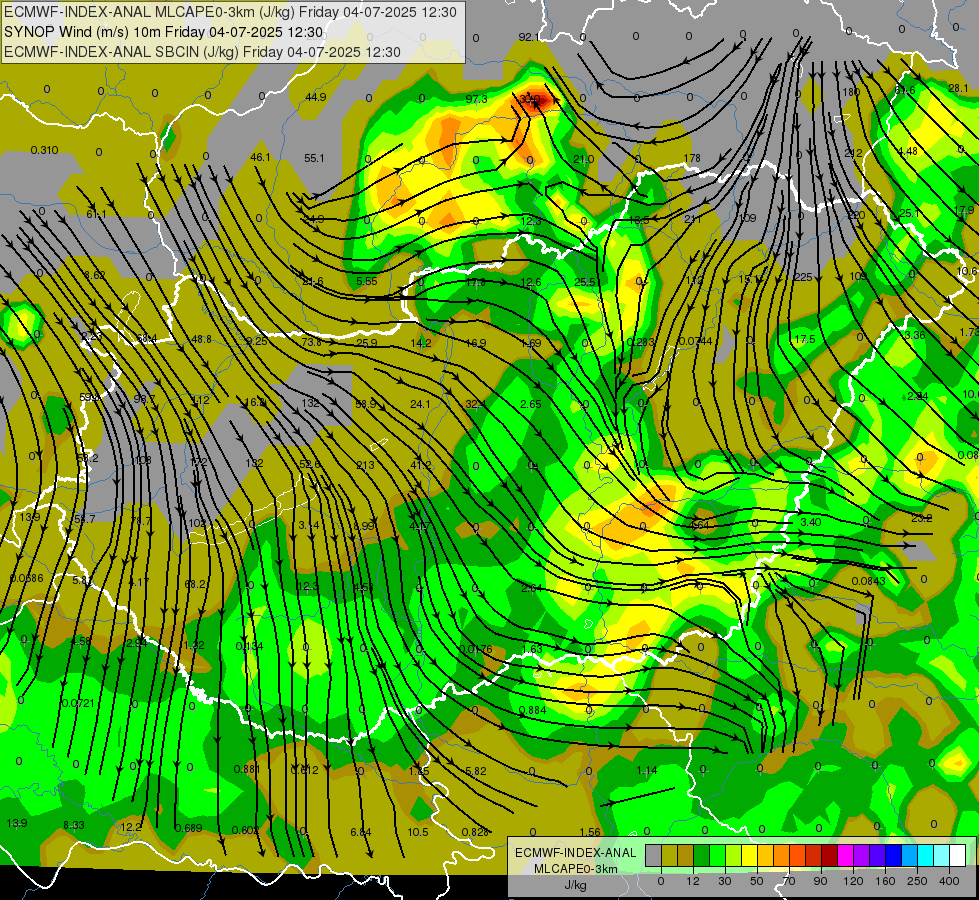Viewport: 979px width, 900px height.
Task: Click the 10.5 value near the bottom
Action: click(x=418, y=832)
